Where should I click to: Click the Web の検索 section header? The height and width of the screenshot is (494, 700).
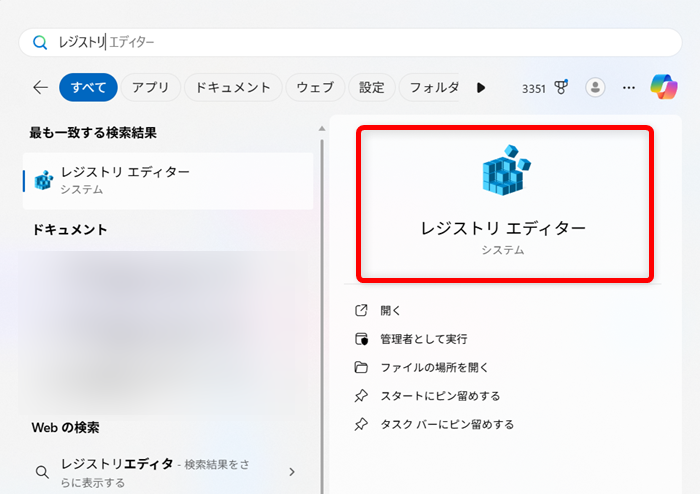pos(66,428)
